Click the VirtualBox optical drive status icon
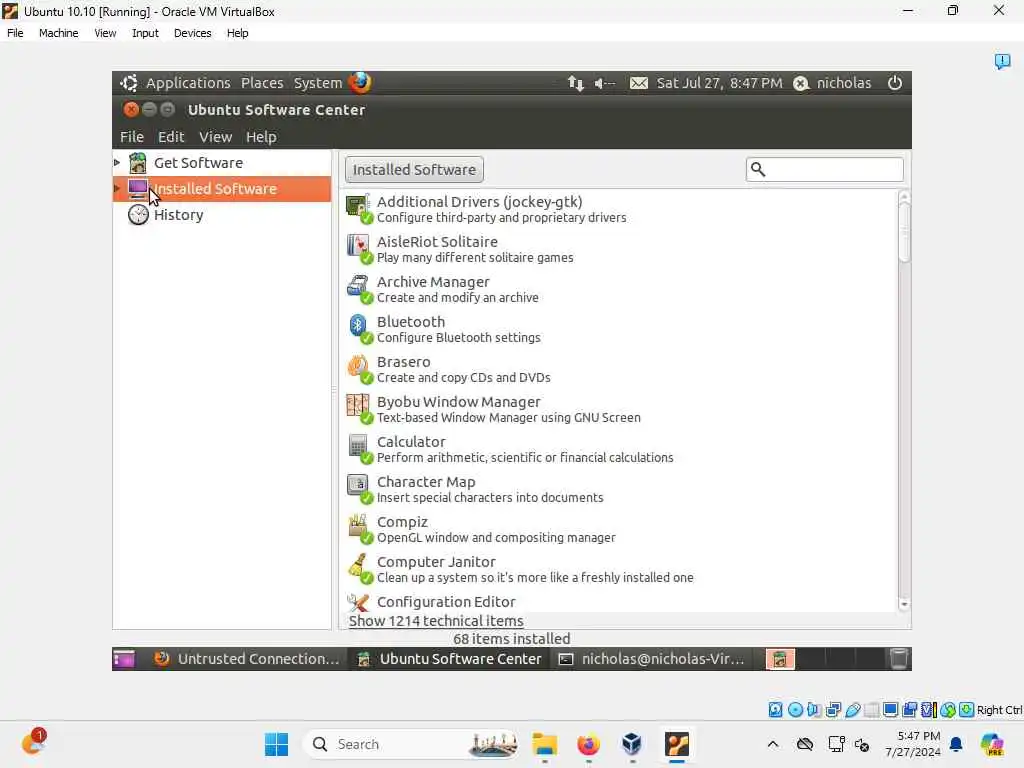Screen dimensions: 1024x768 (x=795, y=710)
